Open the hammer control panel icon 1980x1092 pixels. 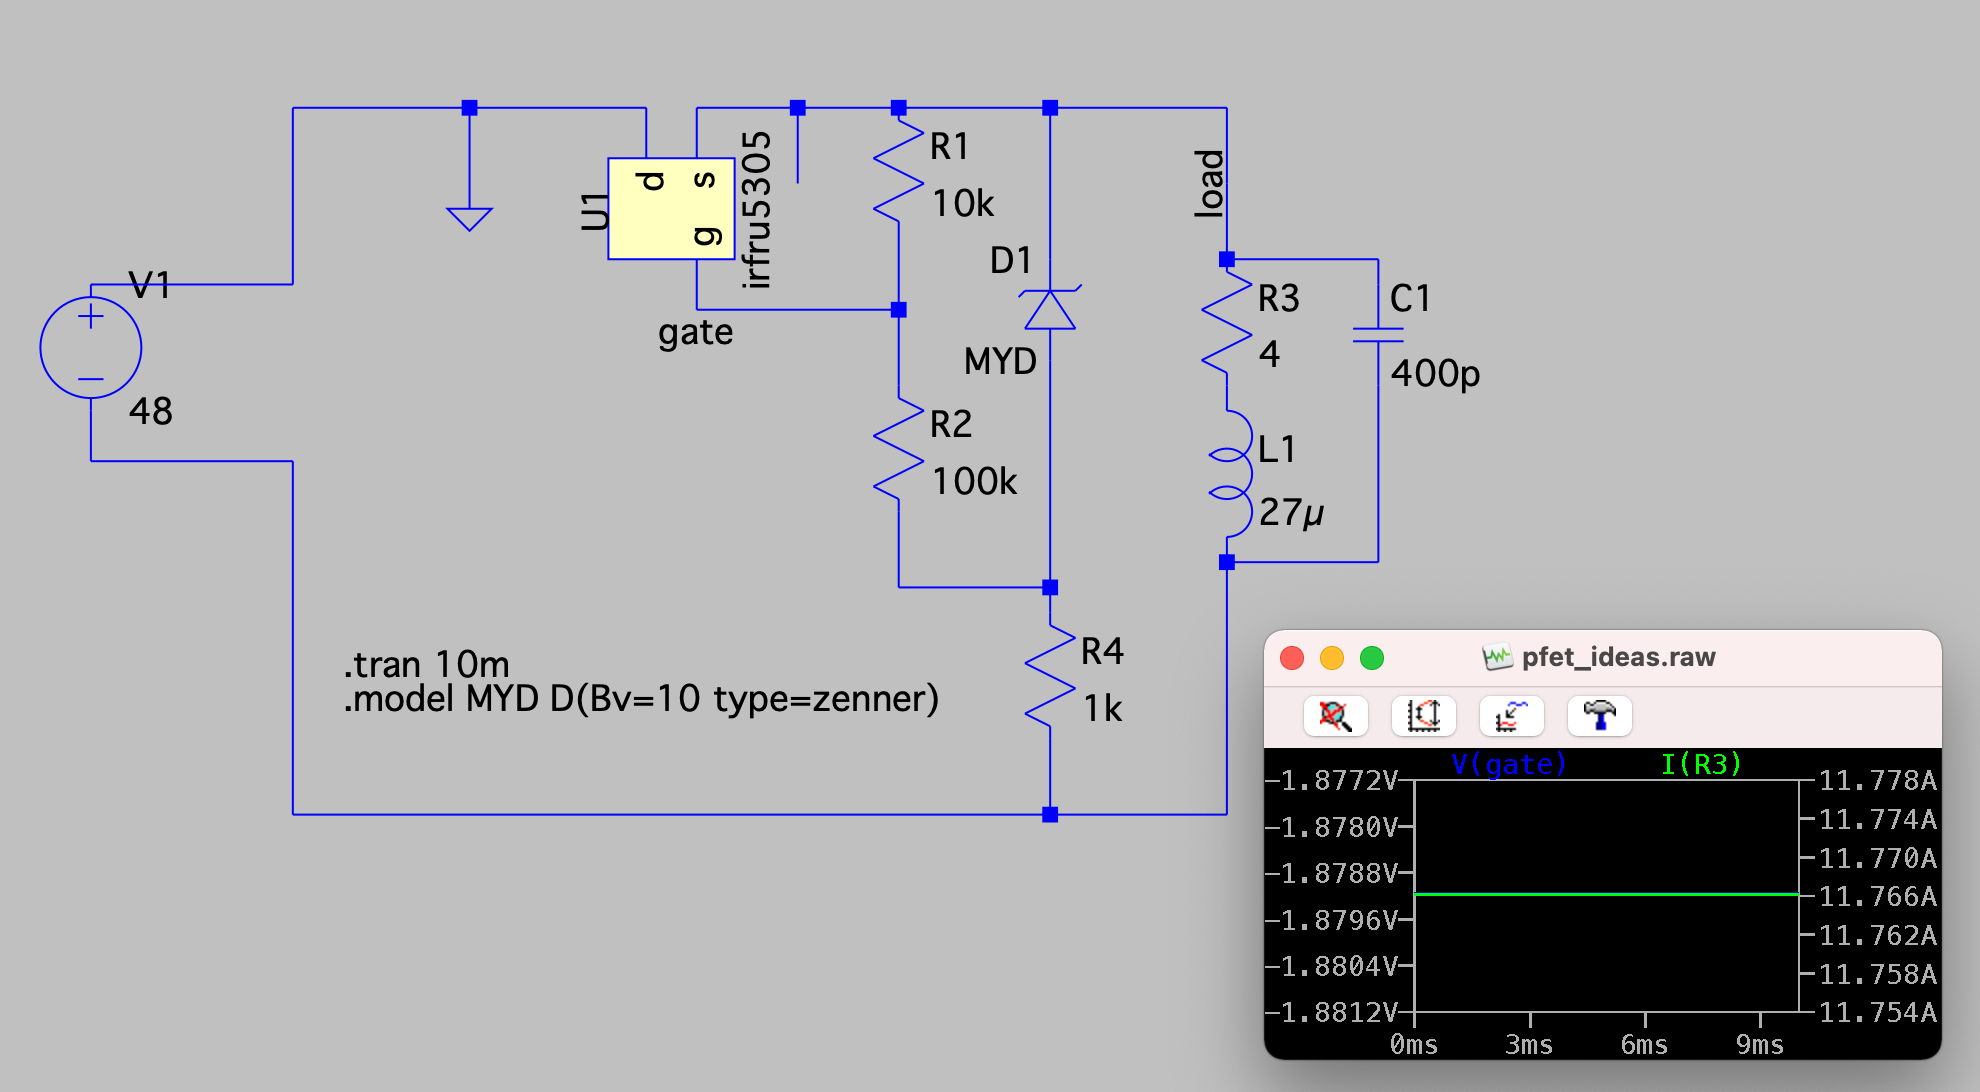[x=1599, y=716]
